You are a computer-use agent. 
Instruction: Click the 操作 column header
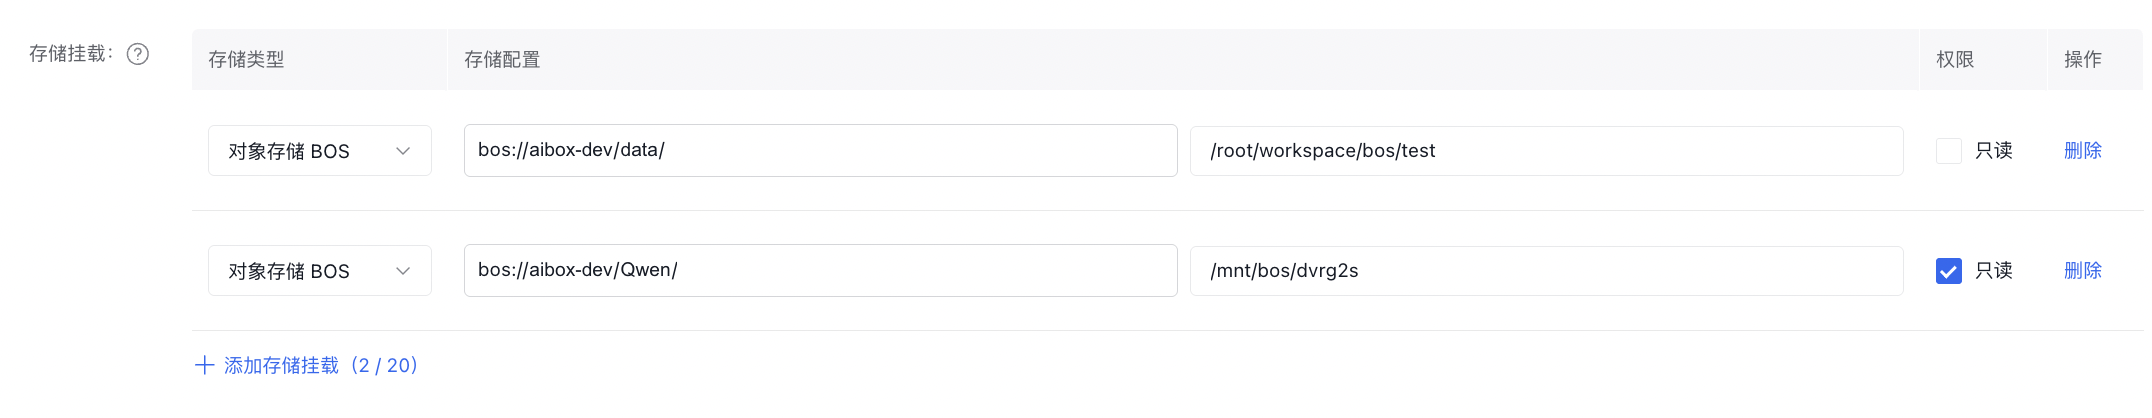pos(2083,60)
